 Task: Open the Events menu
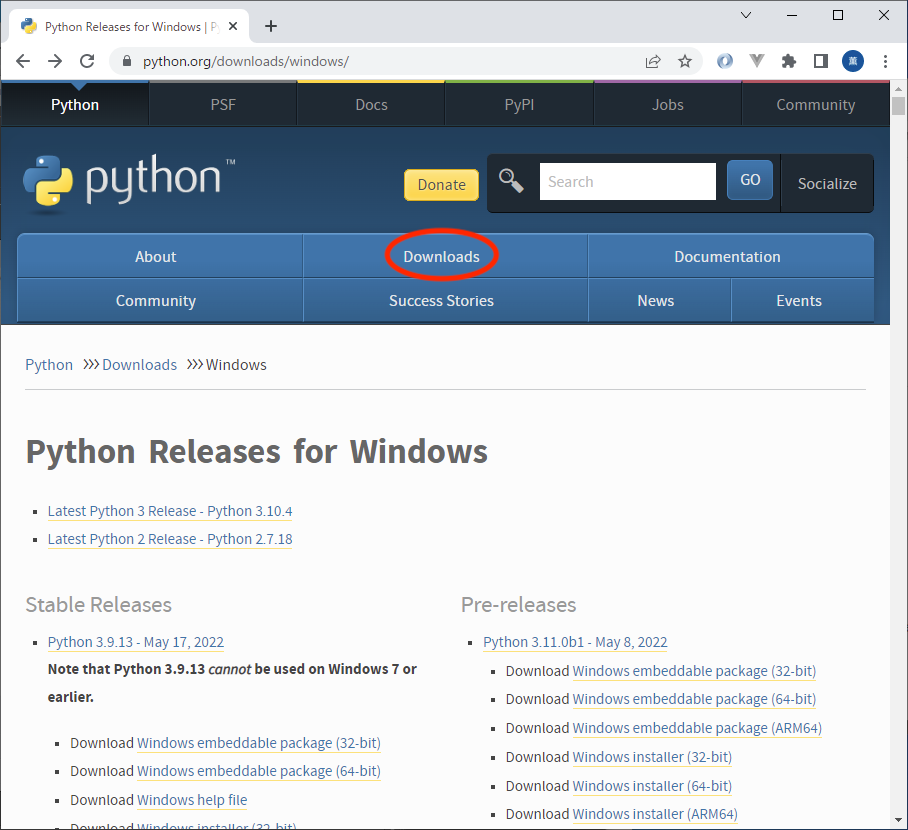pos(802,301)
